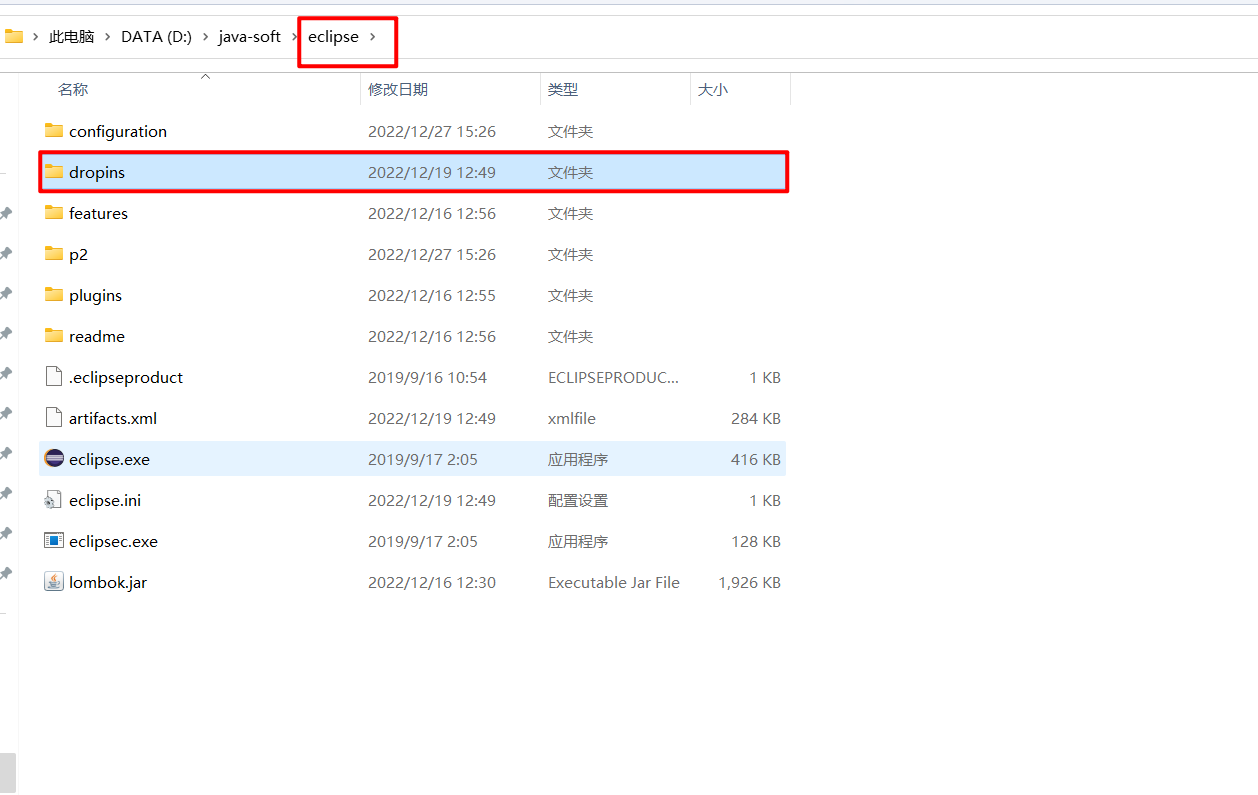Click size '416 KB' of eclipse.exe
Screen dimensions: 1258x795
pos(756,459)
